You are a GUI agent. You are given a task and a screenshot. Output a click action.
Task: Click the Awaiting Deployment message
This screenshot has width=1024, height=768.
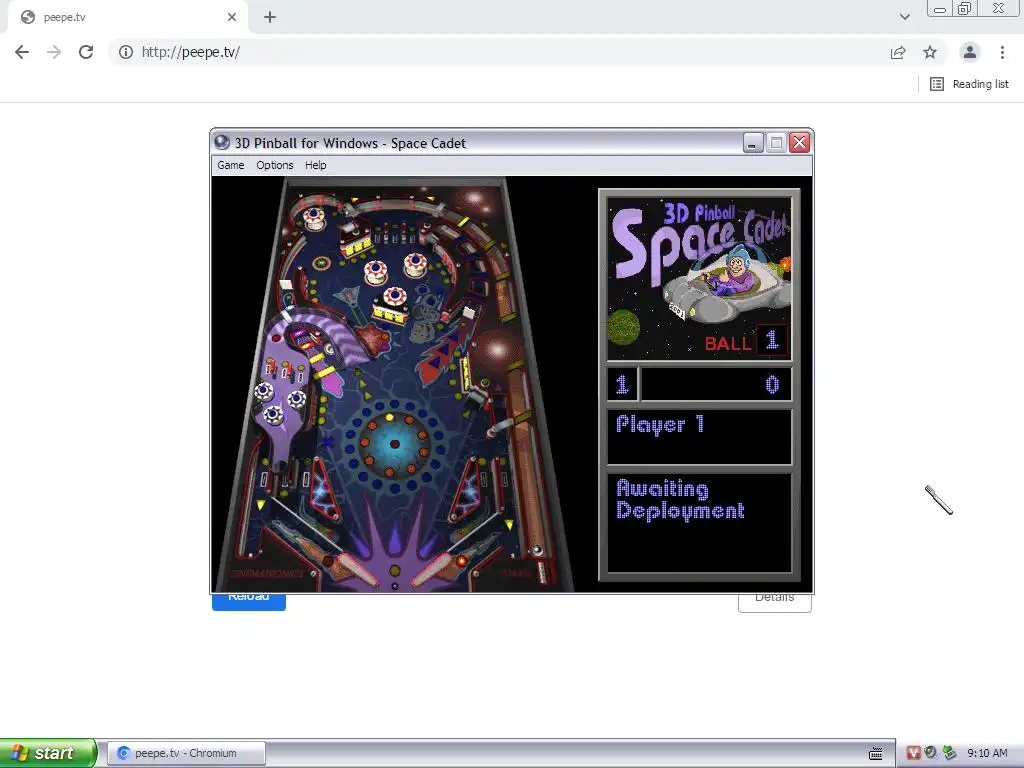(x=680, y=500)
